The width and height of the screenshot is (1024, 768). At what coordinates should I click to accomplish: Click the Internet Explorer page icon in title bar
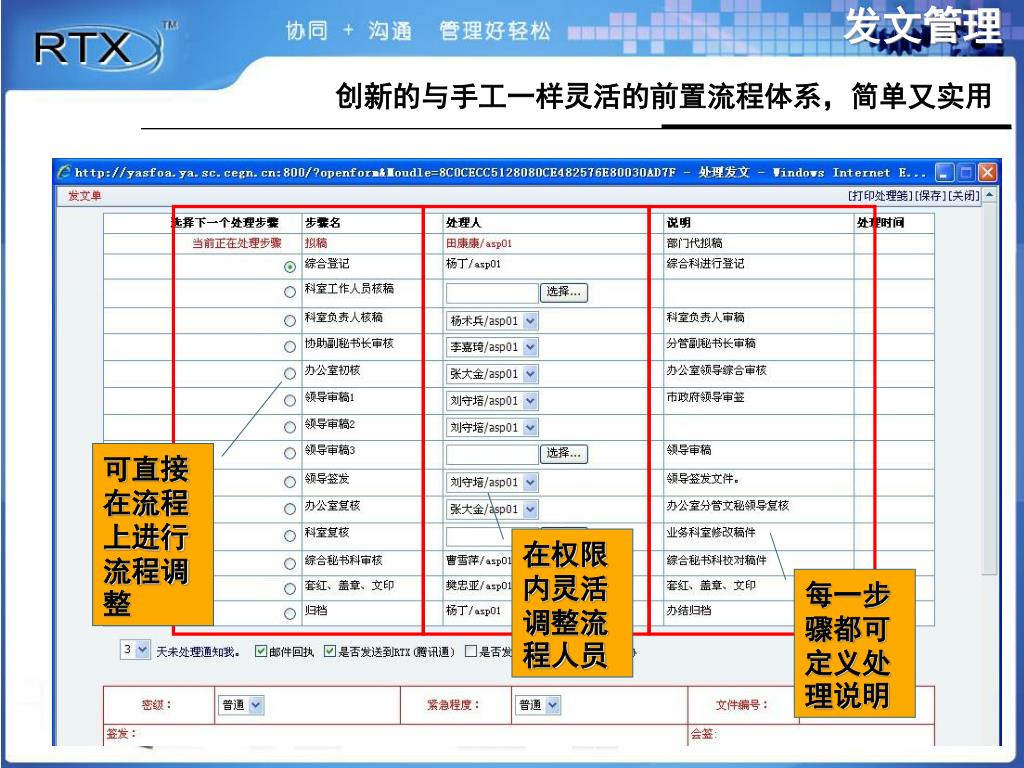coord(64,172)
